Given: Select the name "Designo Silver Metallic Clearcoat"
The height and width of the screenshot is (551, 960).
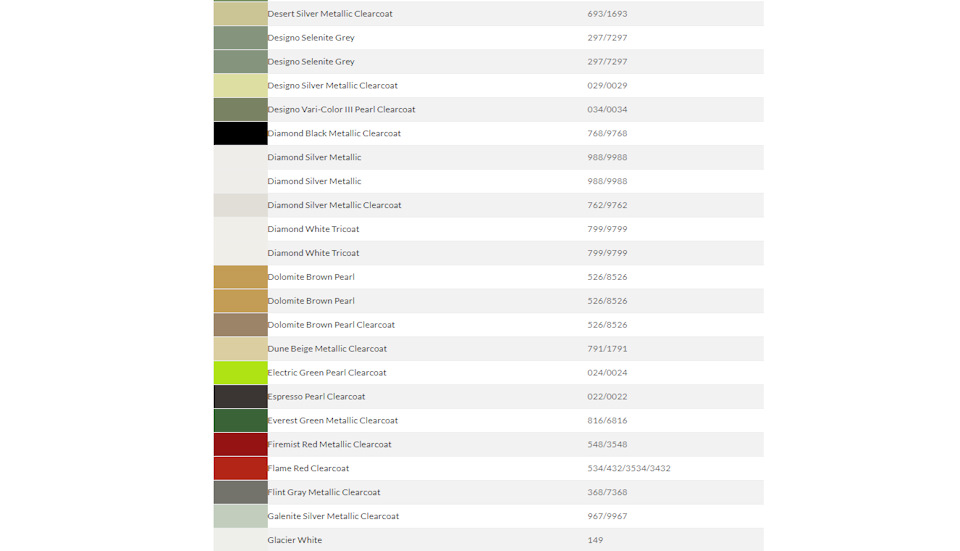Looking at the screenshot, I should click(x=332, y=86).
